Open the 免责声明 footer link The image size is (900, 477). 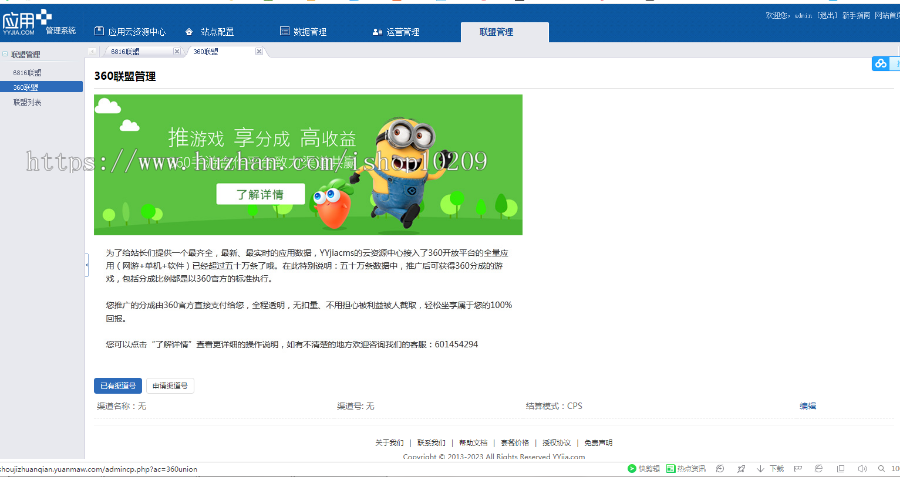point(598,443)
